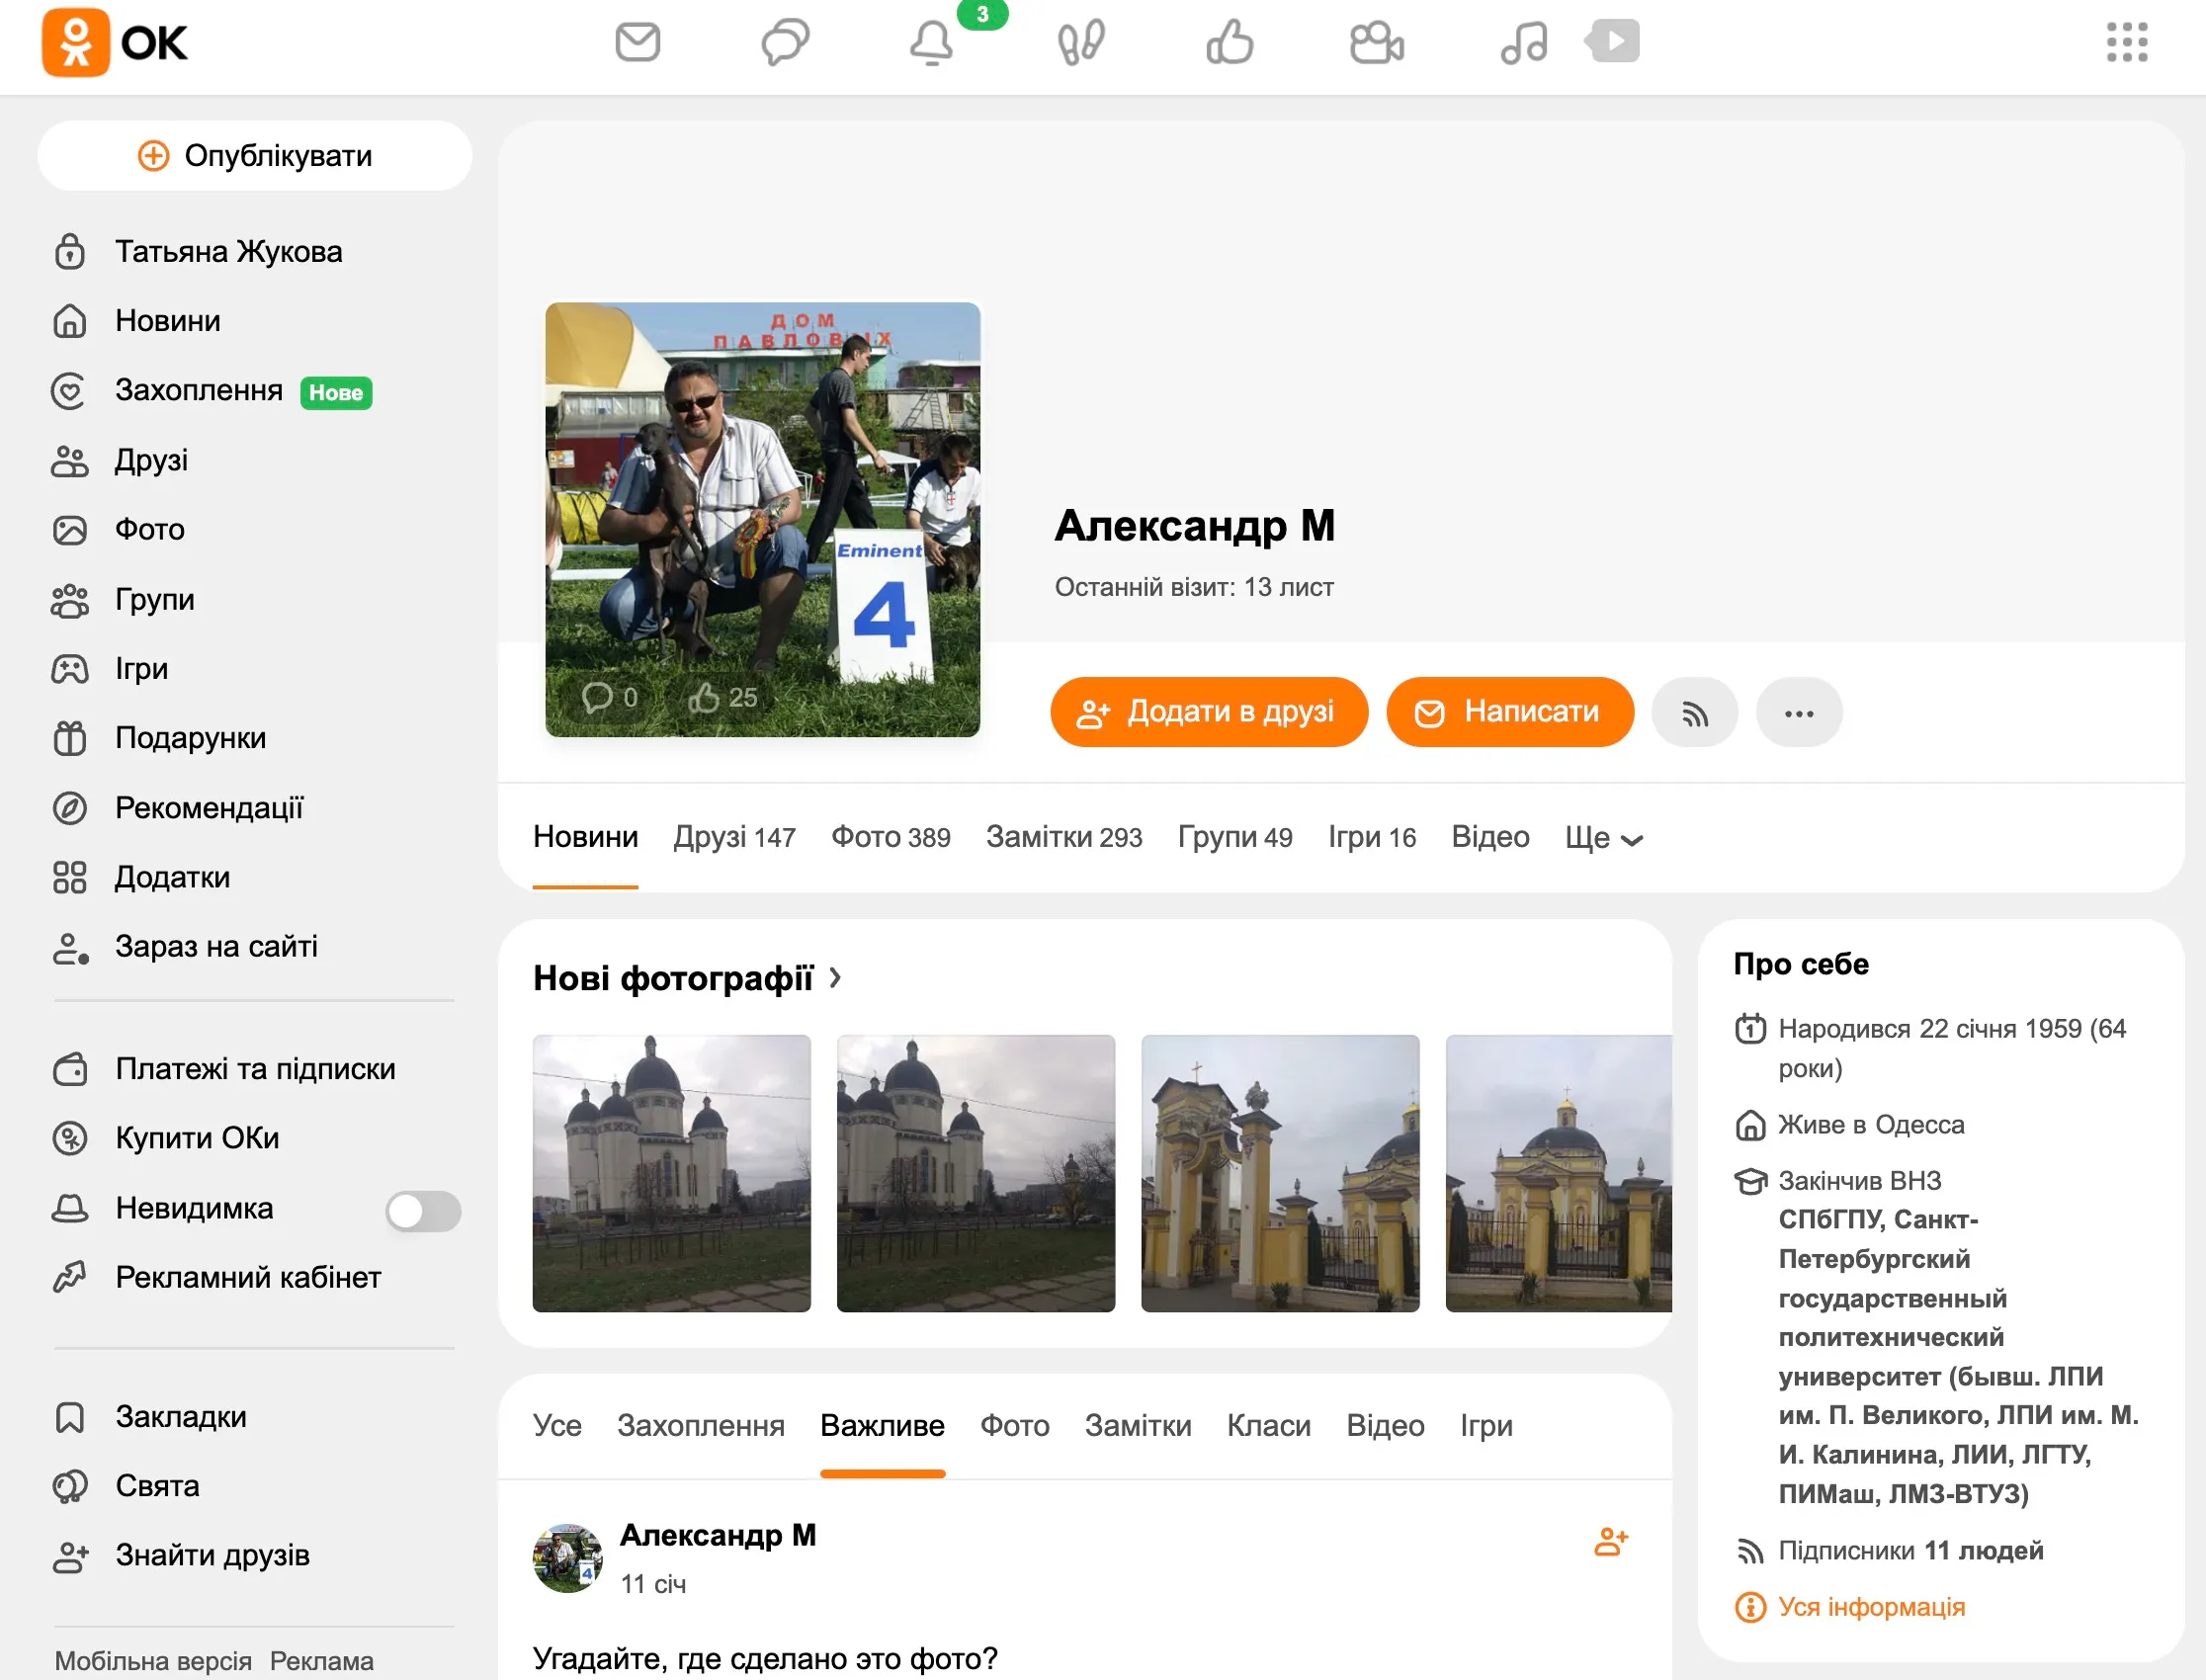This screenshot has height=1680, width=2206.
Task: Click the Додати в друзі button
Action: (x=1208, y=712)
